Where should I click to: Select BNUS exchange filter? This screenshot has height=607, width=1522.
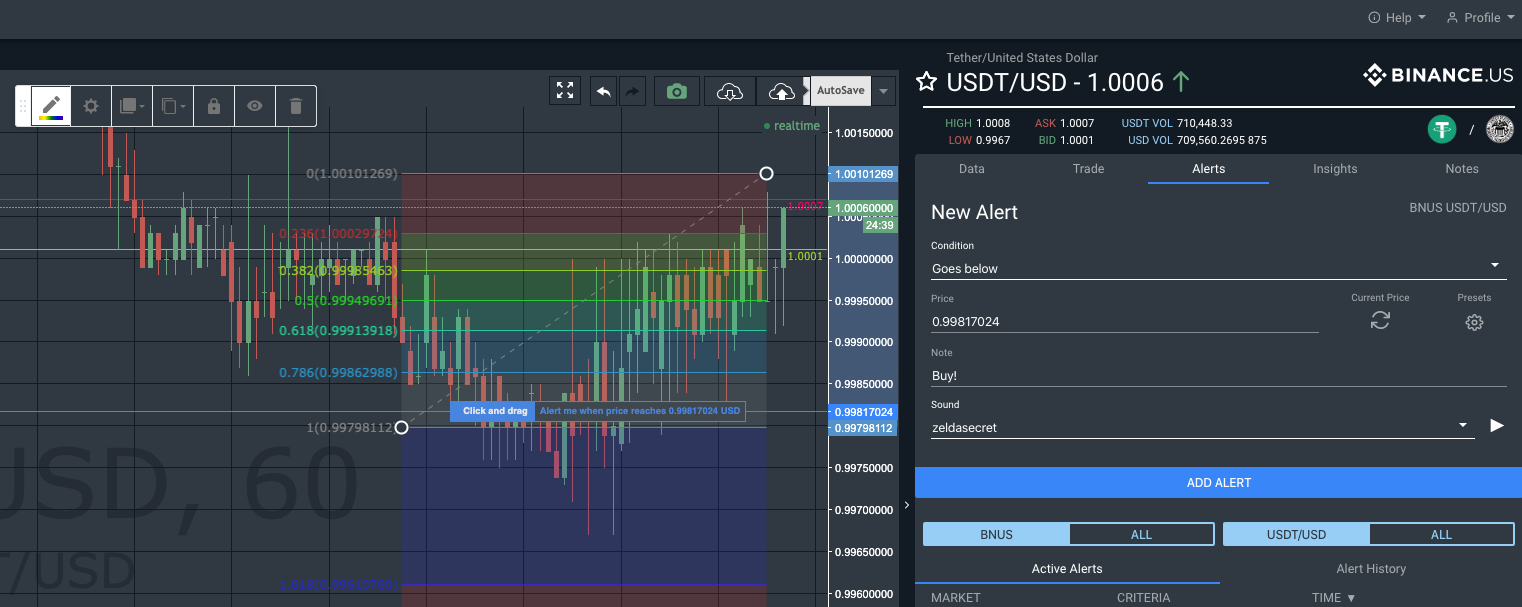[996, 534]
